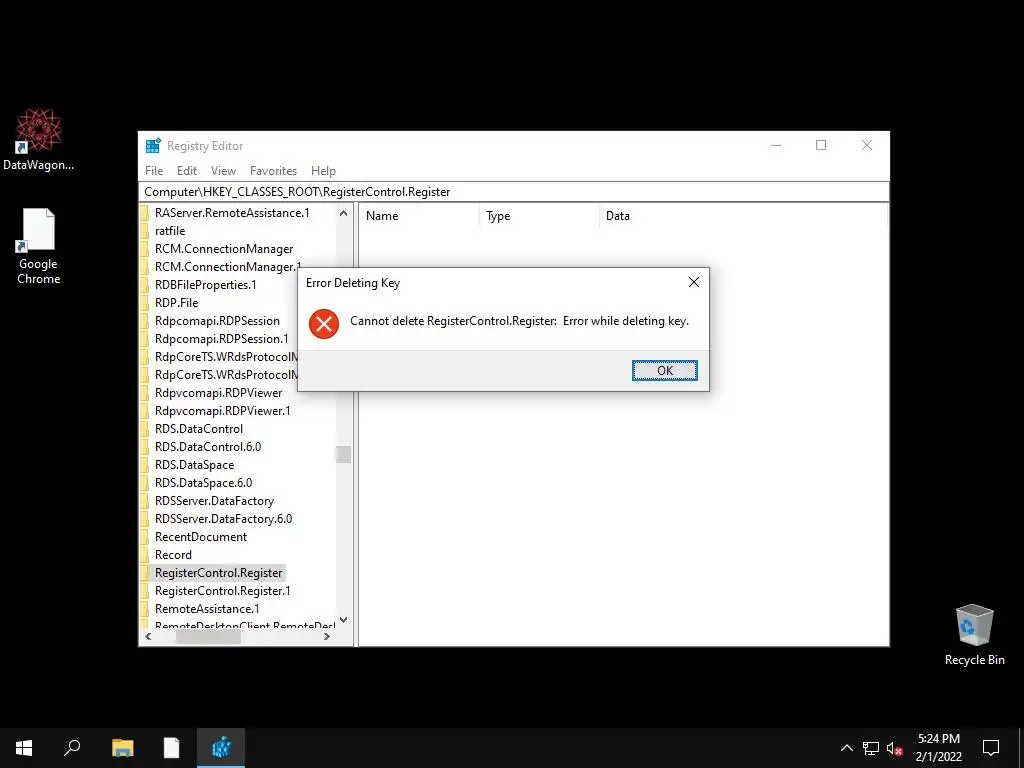The image size is (1024, 768).
Task: Open the File menu in Registry Editor
Action: [x=154, y=170]
